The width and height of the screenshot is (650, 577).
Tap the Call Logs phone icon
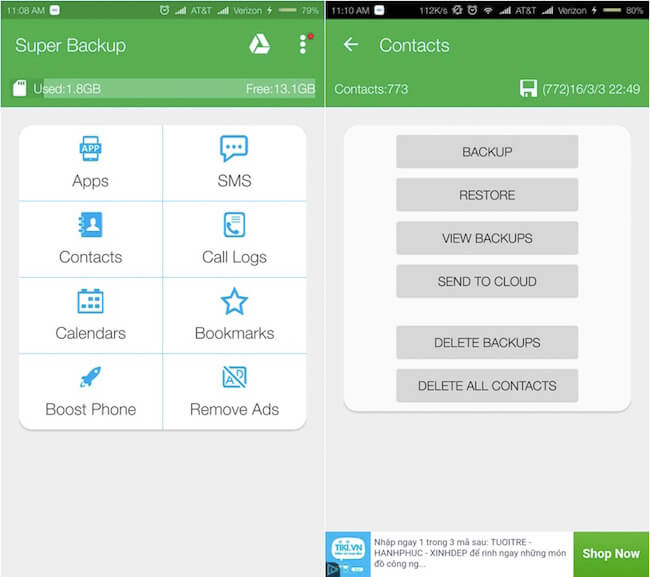(x=234, y=225)
